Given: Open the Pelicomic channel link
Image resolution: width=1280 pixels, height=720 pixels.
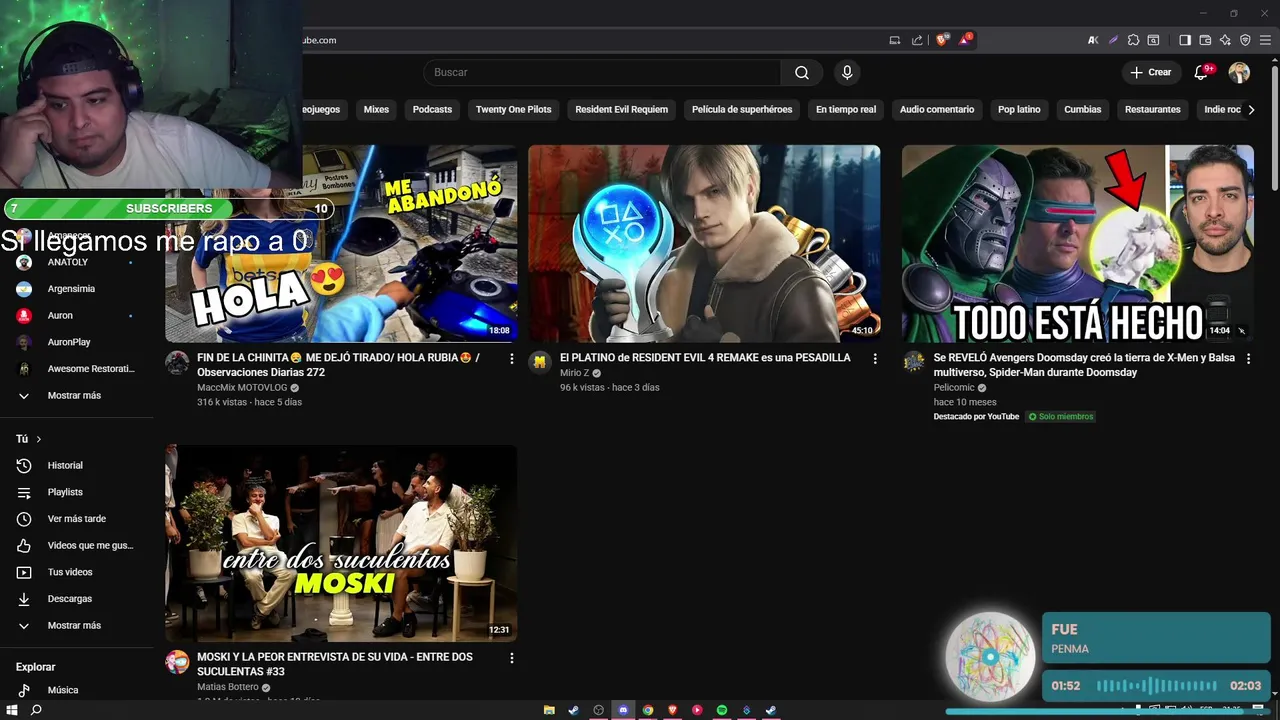Looking at the screenshot, I should [x=954, y=387].
